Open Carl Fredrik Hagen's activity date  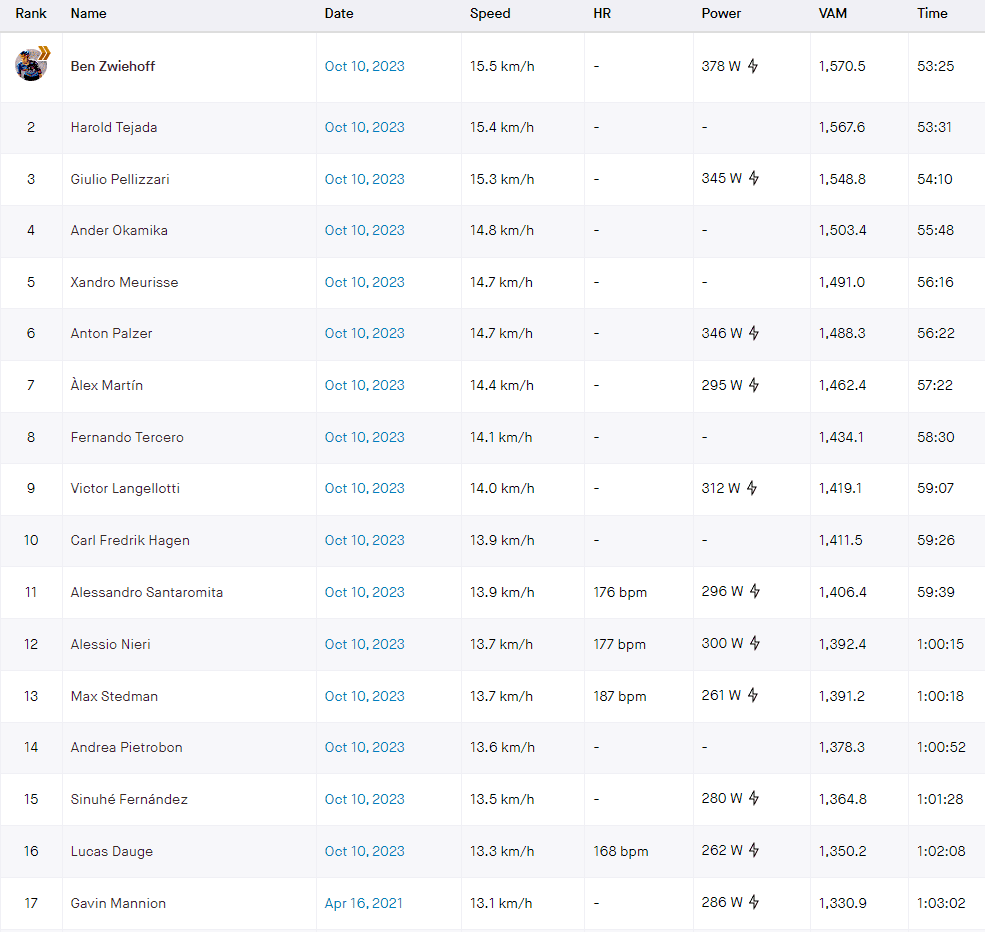(x=364, y=540)
